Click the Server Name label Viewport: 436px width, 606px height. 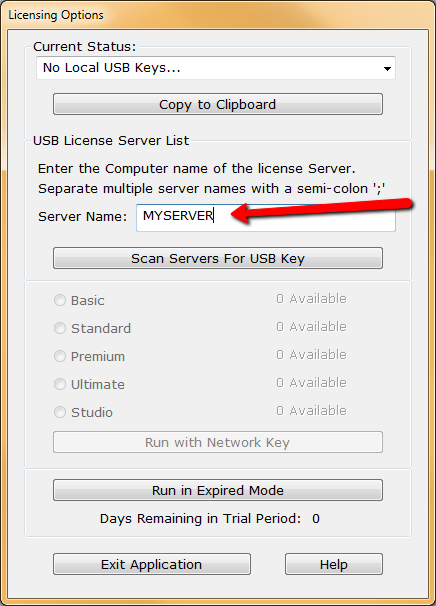(82, 216)
